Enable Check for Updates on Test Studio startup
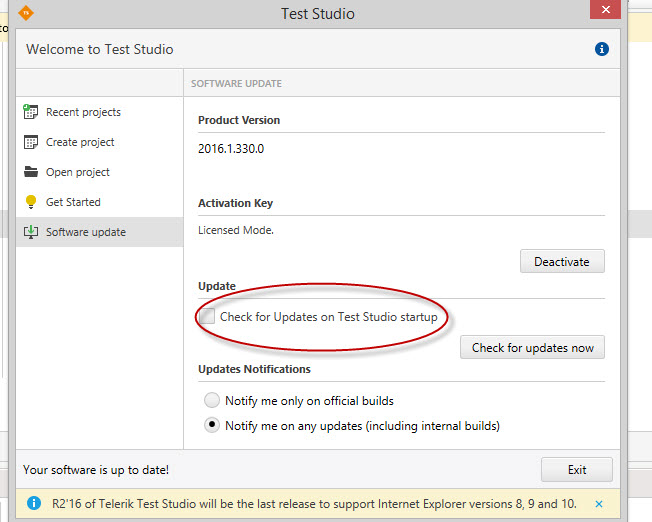Screen dimensions: 652x522 (x=208, y=317)
